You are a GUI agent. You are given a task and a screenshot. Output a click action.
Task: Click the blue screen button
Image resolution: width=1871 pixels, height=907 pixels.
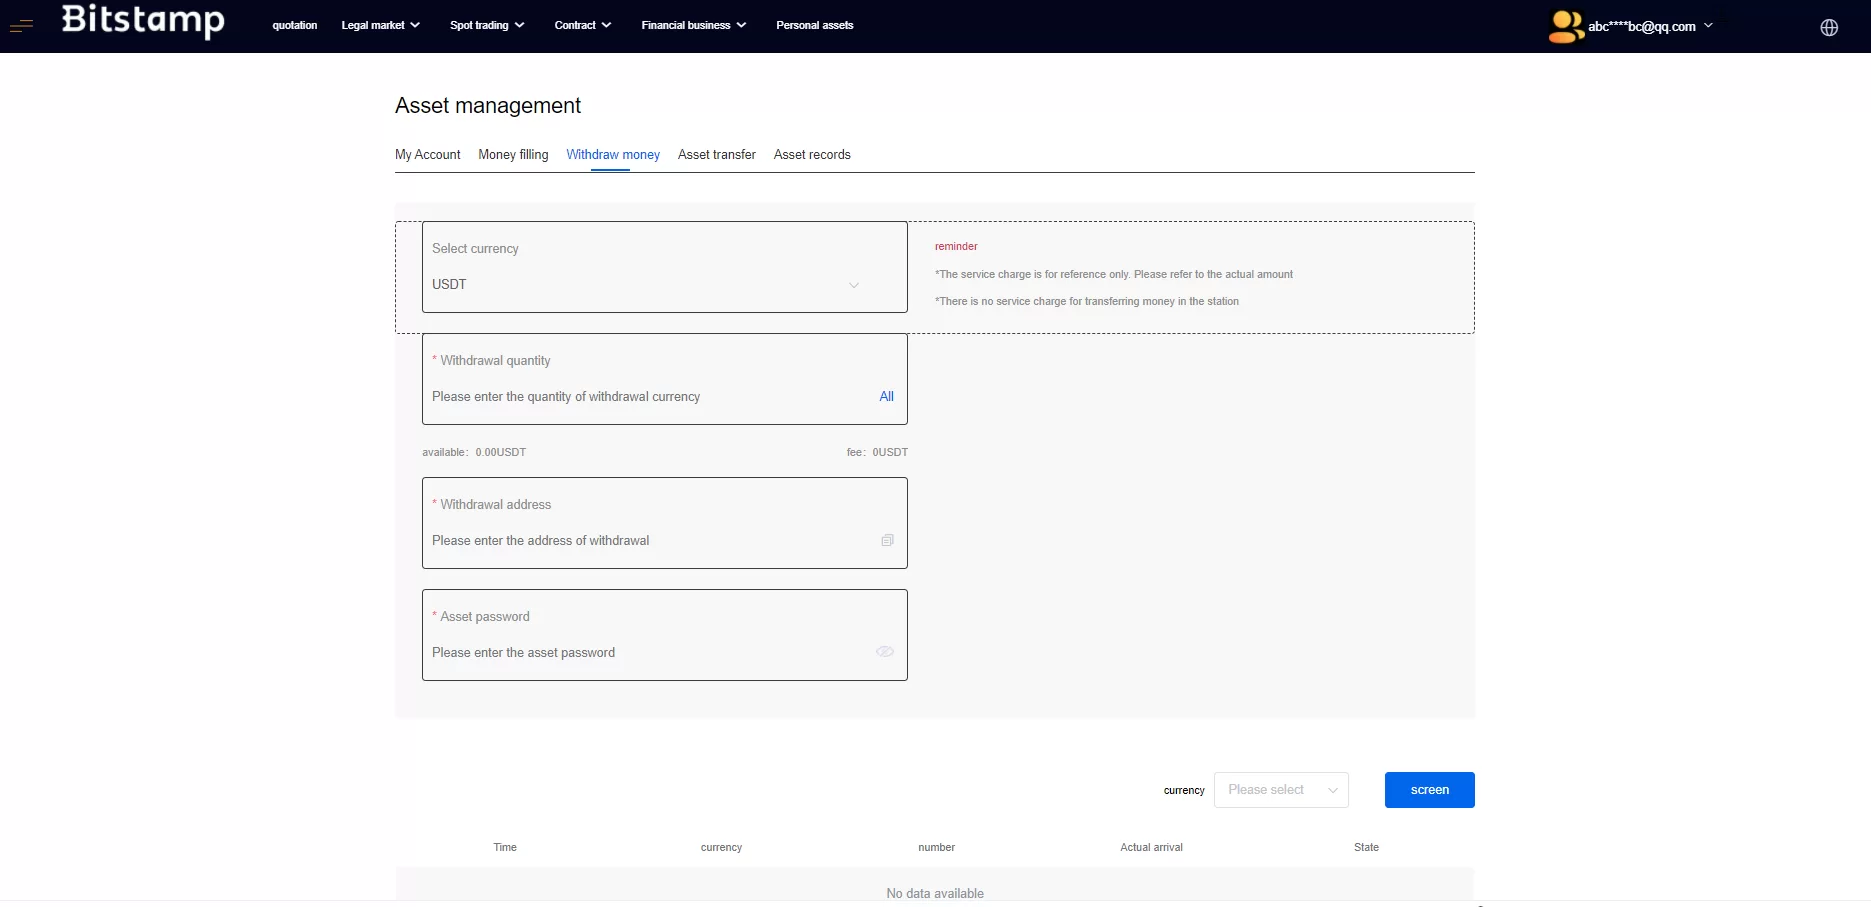pos(1430,790)
